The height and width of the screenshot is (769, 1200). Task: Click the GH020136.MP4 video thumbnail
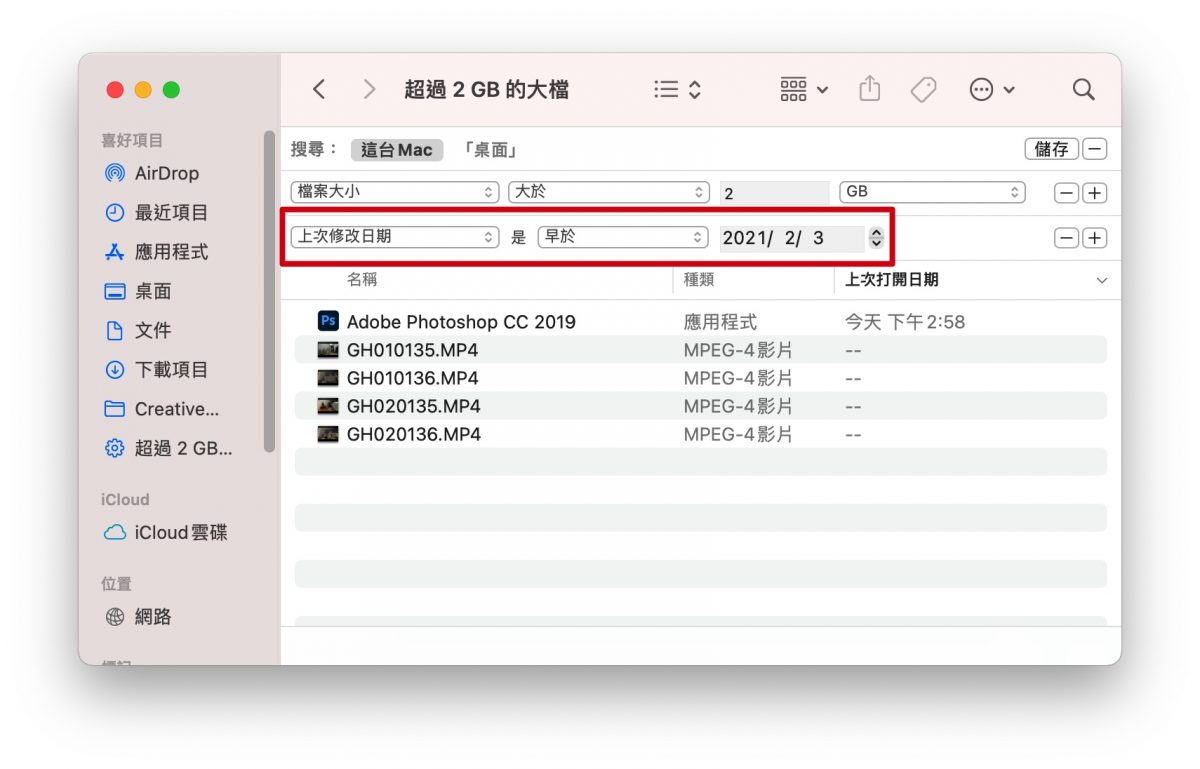[x=328, y=434]
